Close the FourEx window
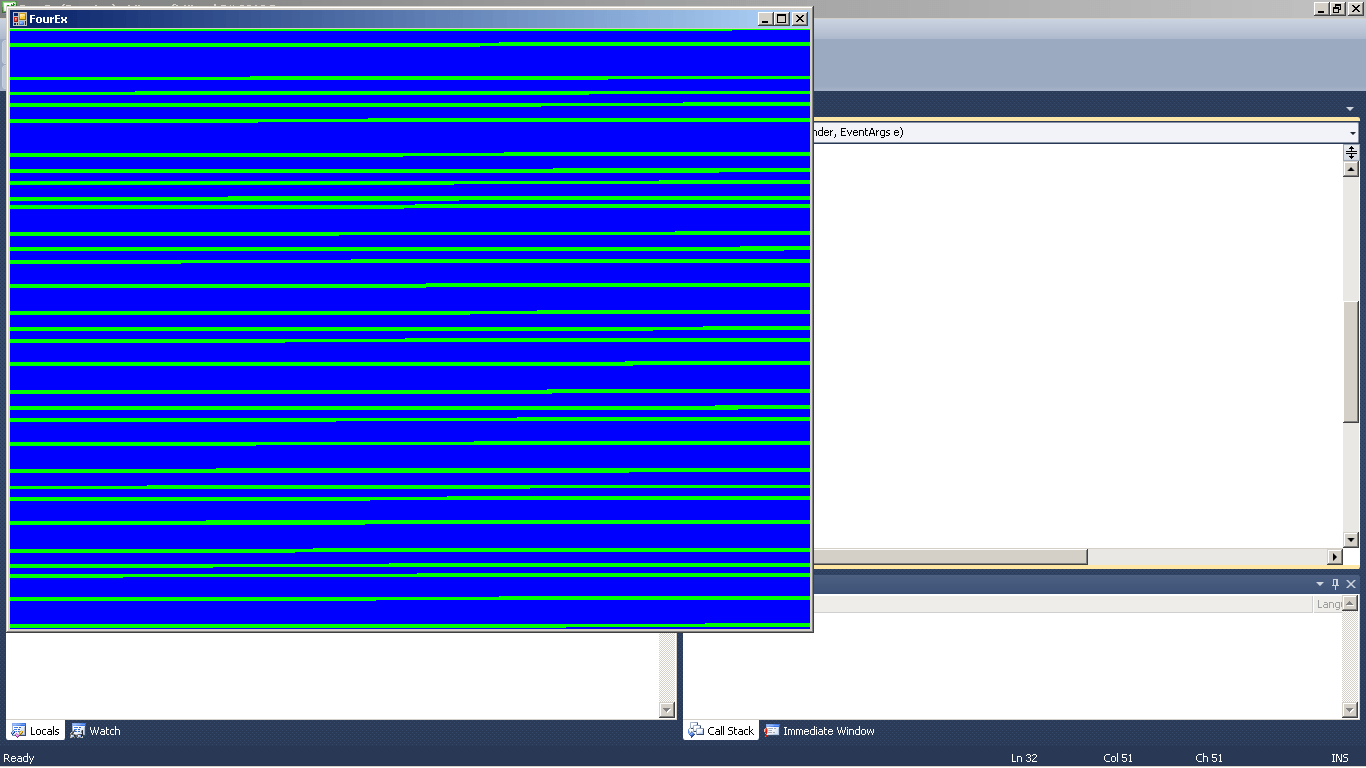 click(800, 19)
